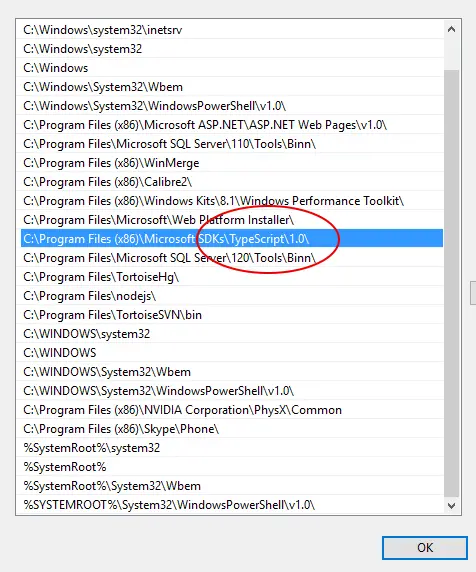Select the plain %SystemRoot% entry

pos(232,467)
